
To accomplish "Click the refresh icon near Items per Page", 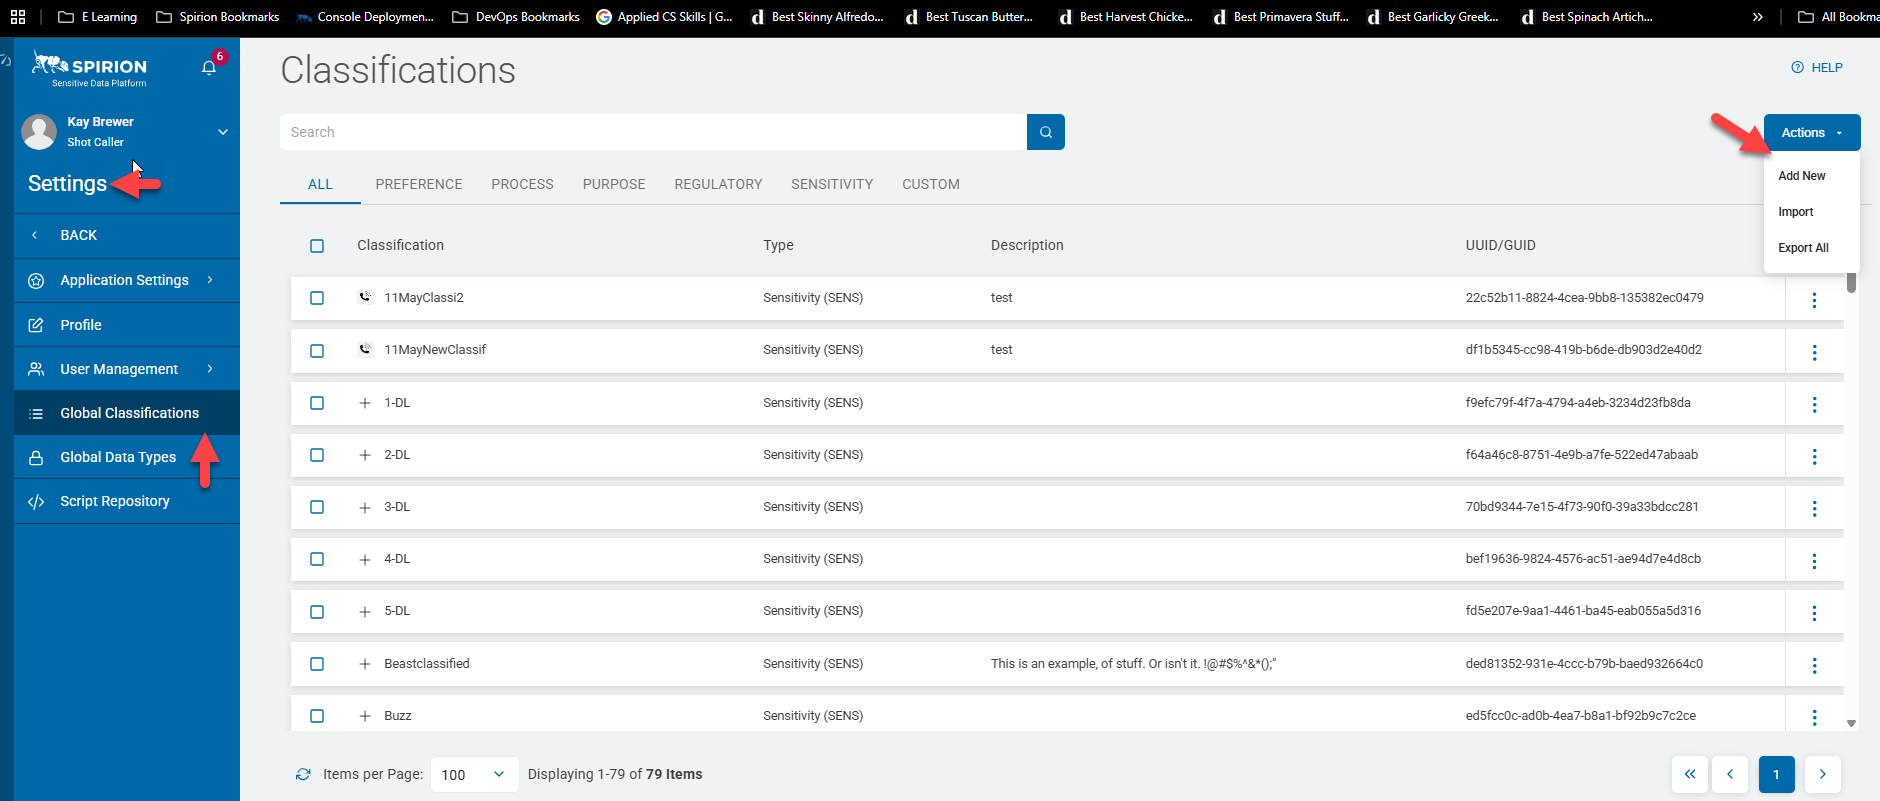I will (303, 774).
